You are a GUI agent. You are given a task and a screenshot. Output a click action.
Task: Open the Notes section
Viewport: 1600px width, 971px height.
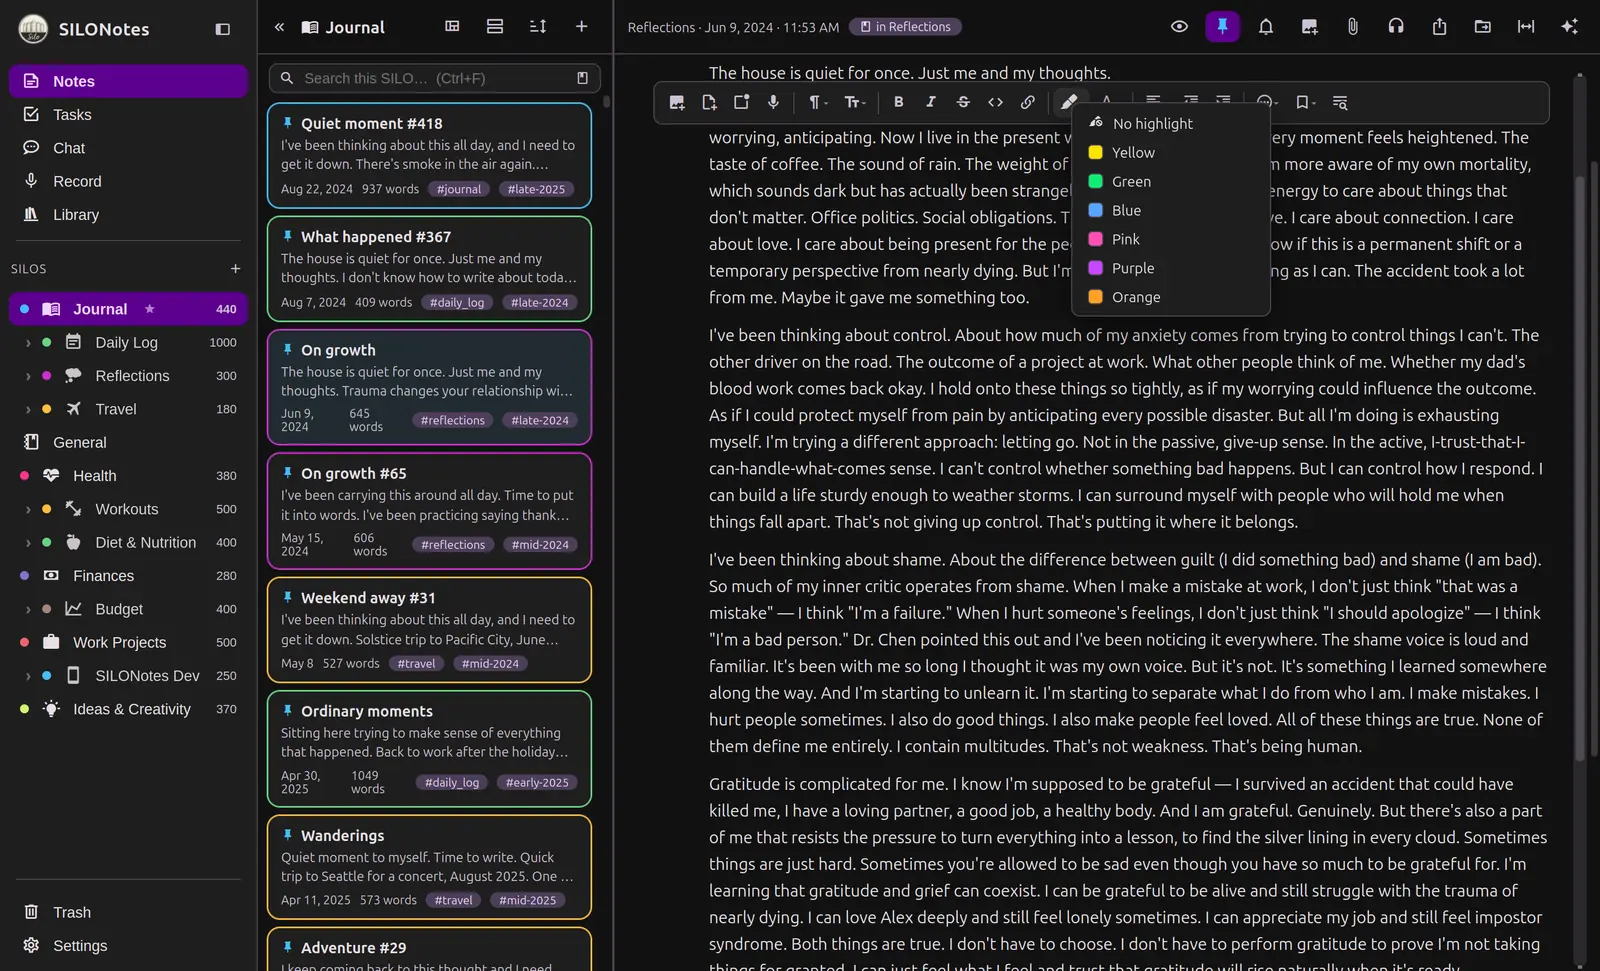click(128, 81)
